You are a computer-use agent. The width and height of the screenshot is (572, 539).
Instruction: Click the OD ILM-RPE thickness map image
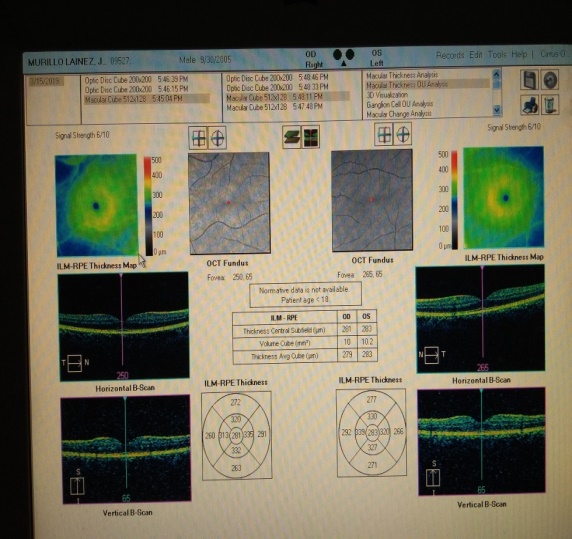click(x=97, y=205)
